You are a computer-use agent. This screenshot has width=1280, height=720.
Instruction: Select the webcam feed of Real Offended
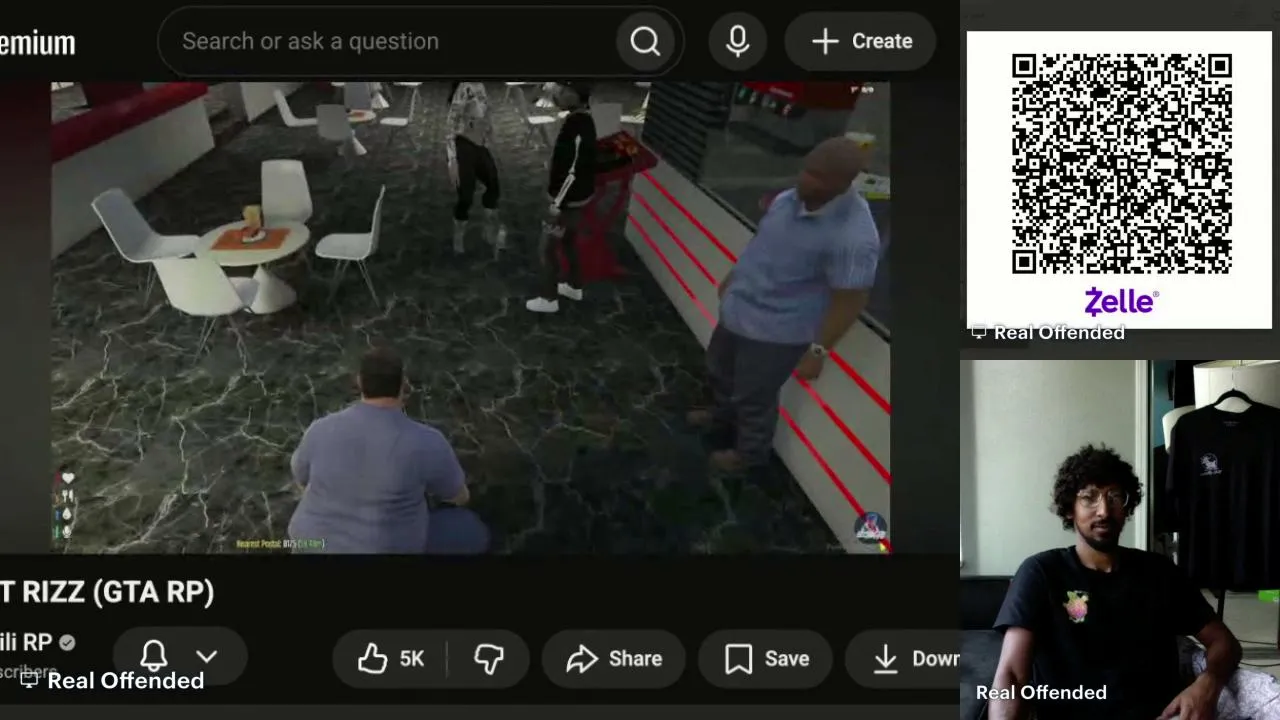pos(1120,540)
